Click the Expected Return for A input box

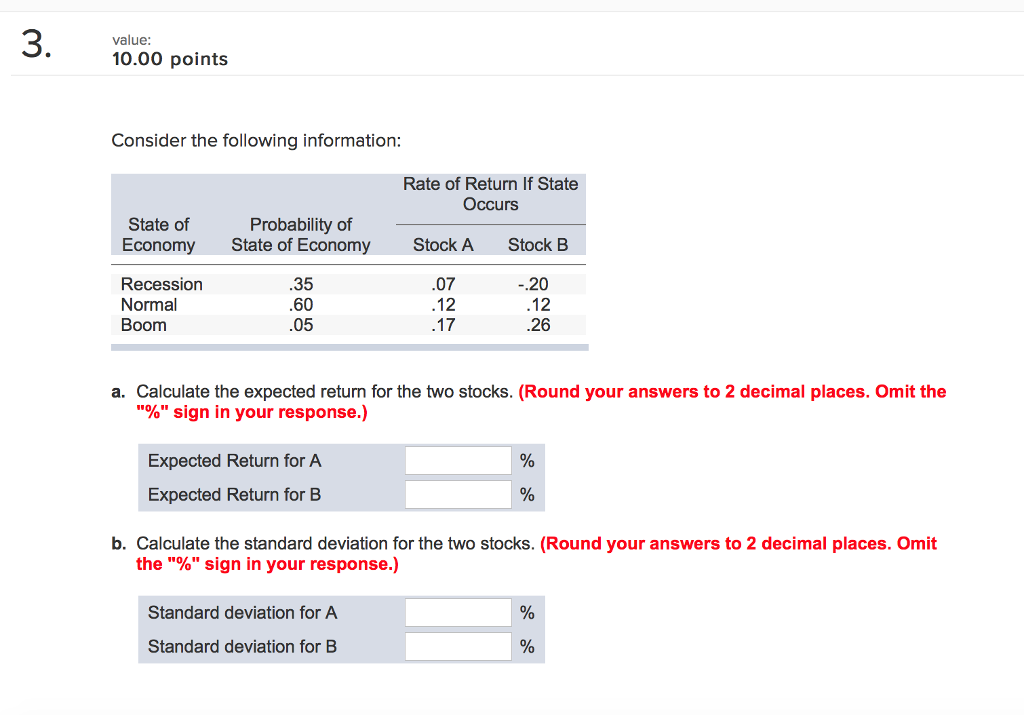(458, 461)
